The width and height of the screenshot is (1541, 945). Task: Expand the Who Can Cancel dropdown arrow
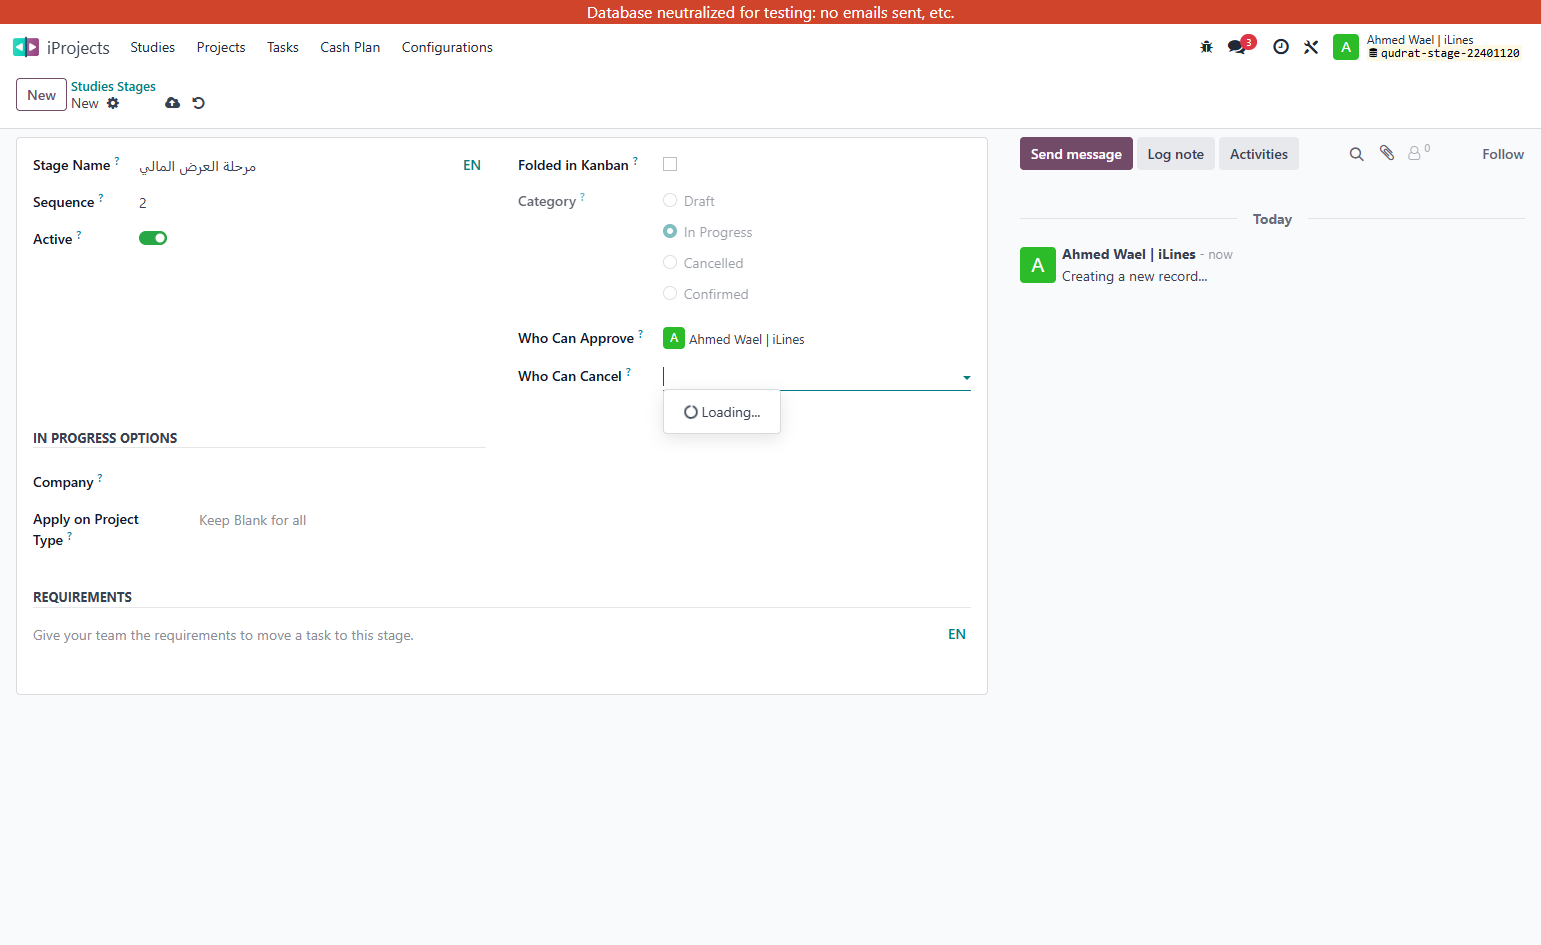point(966,378)
